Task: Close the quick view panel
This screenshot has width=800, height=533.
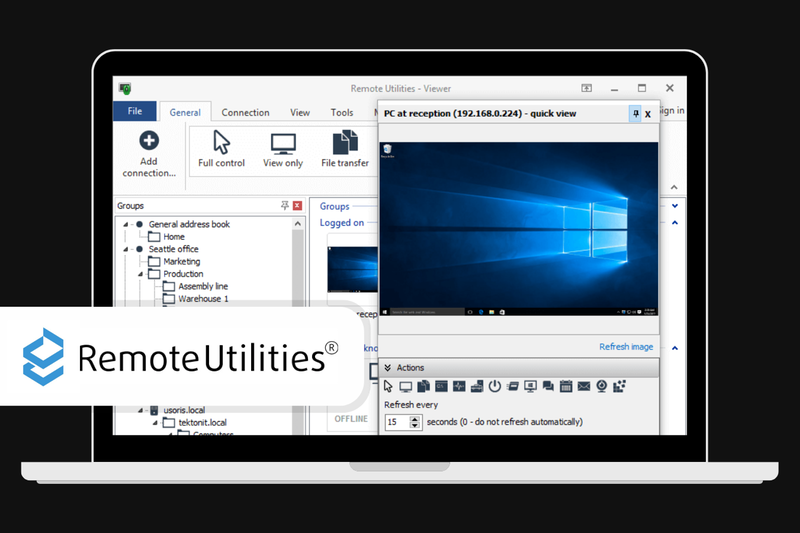Action: click(648, 114)
